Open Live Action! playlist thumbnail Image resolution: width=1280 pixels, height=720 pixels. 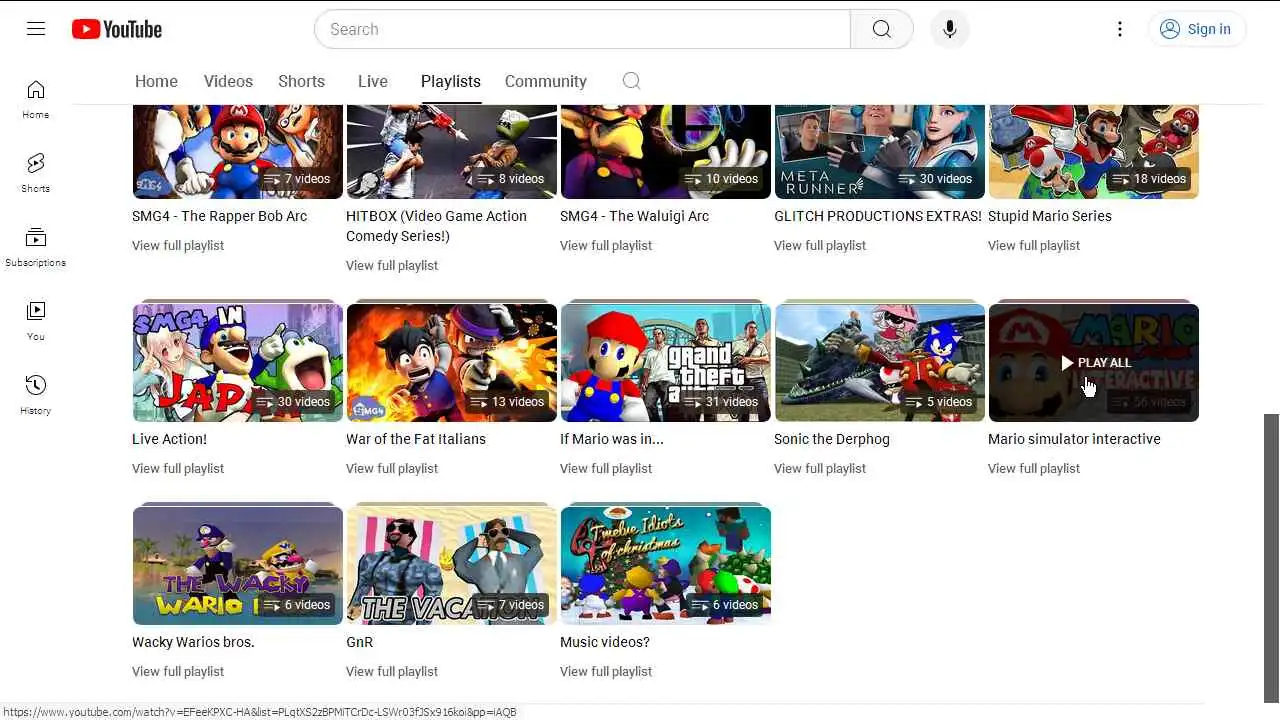click(238, 362)
